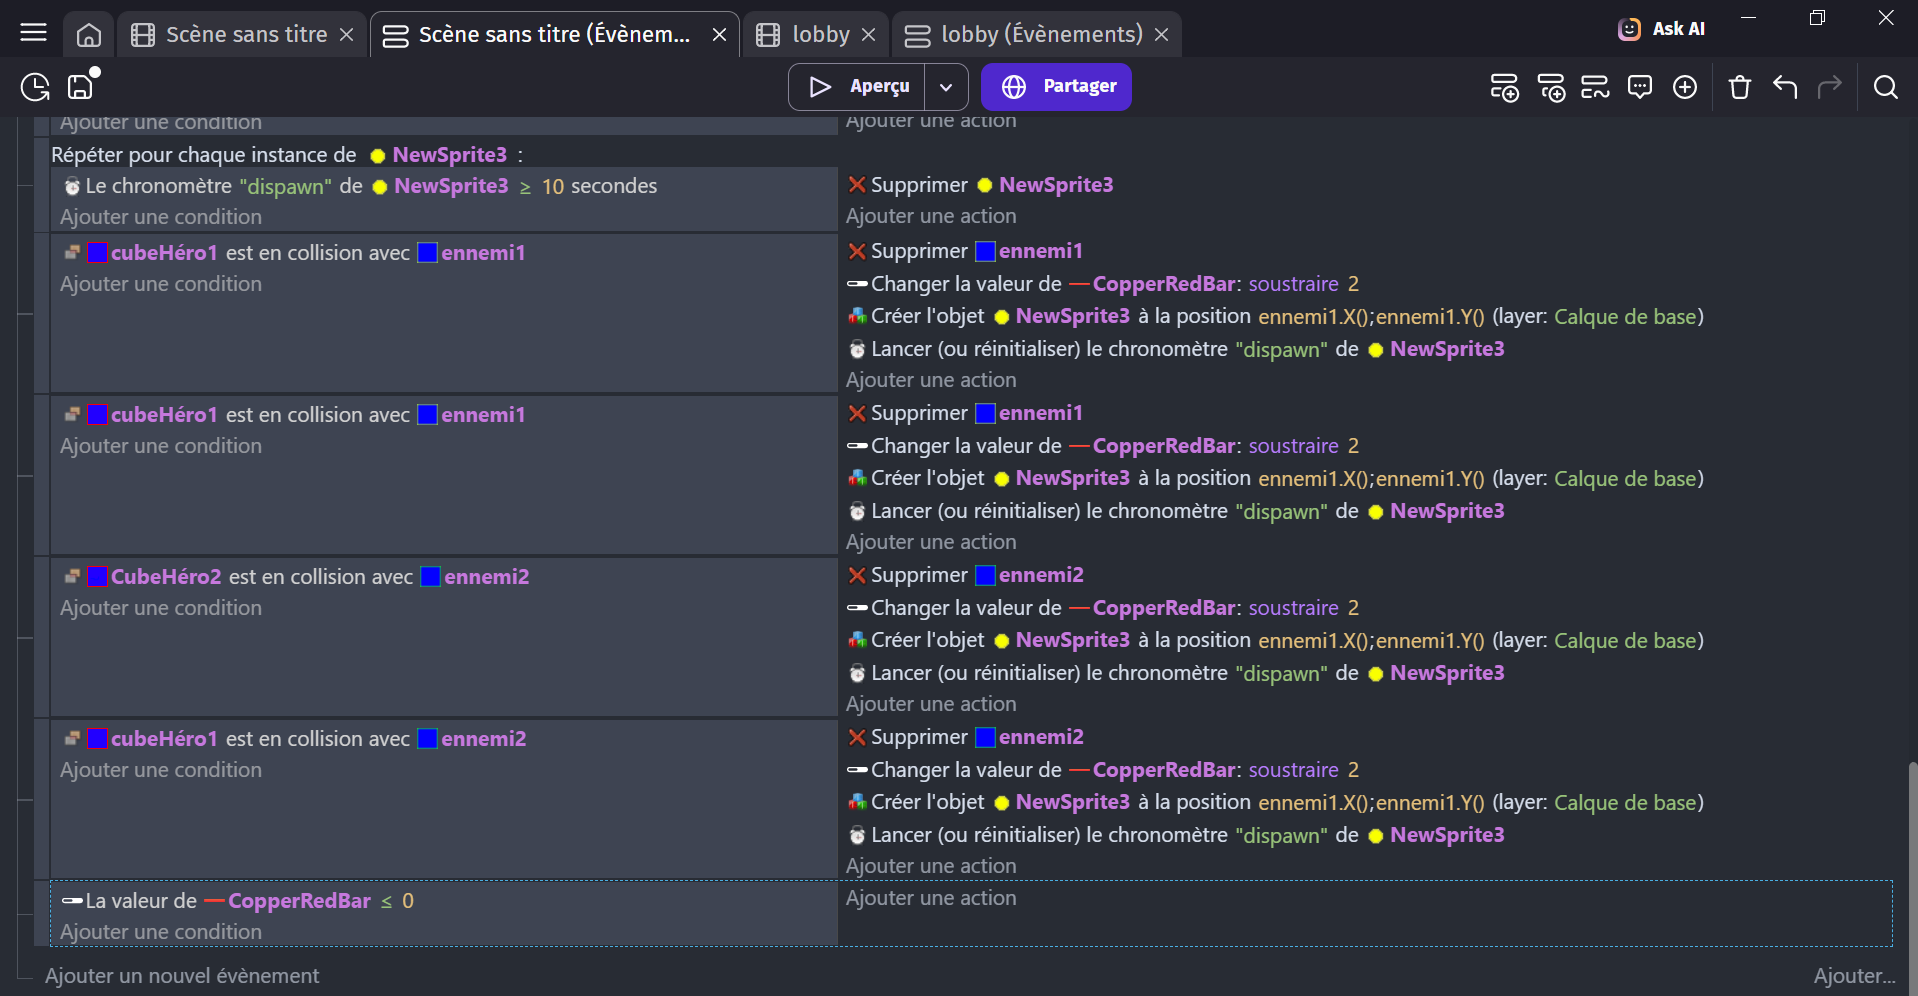Expand the Aperçu dropdown arrow
Screen dimensions: 1918x996
946,87
